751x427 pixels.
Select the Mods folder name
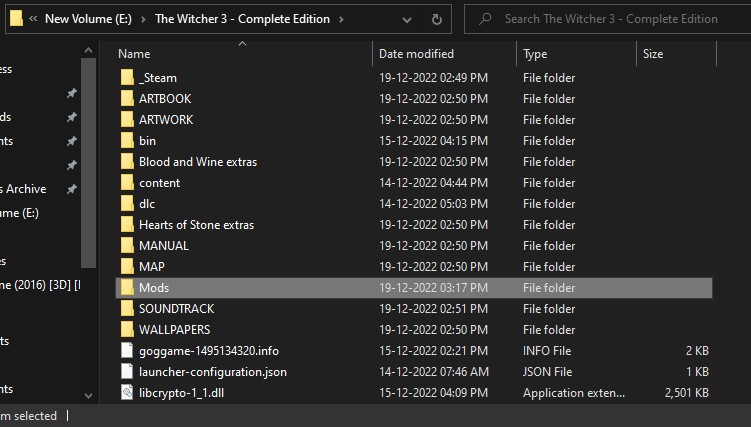point(154,288)
